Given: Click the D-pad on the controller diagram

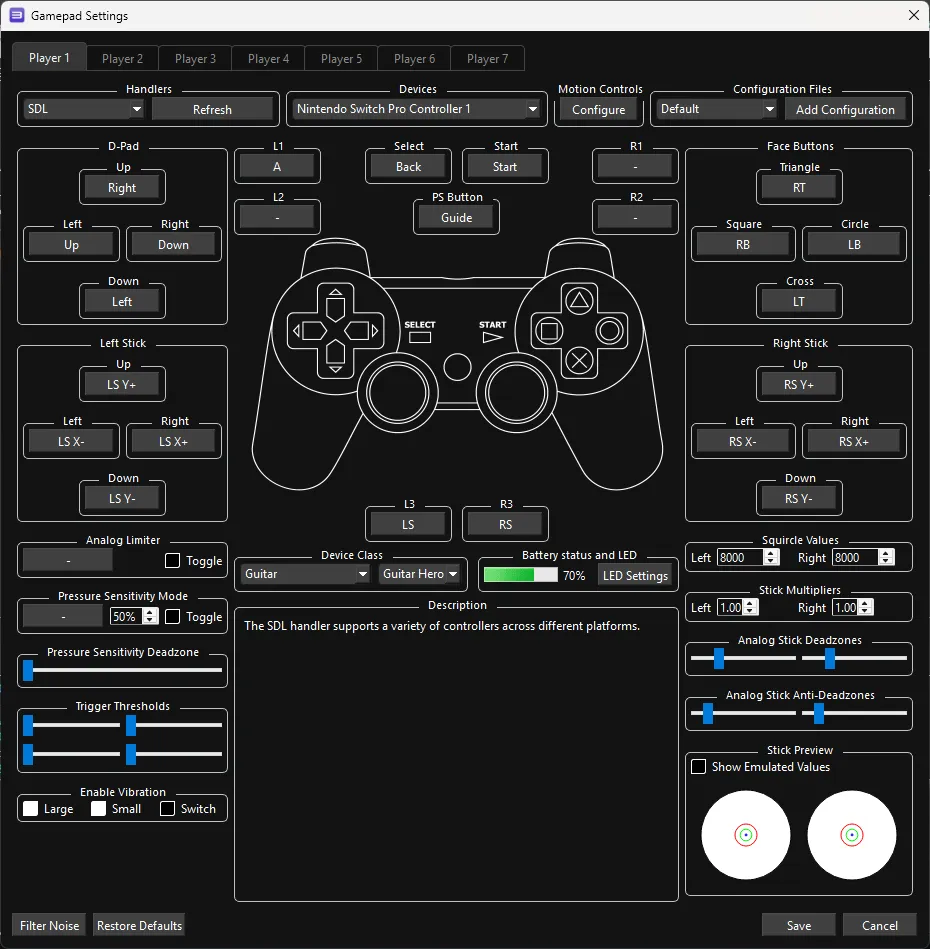Looking at the screenshot, I should coord(336,329).
